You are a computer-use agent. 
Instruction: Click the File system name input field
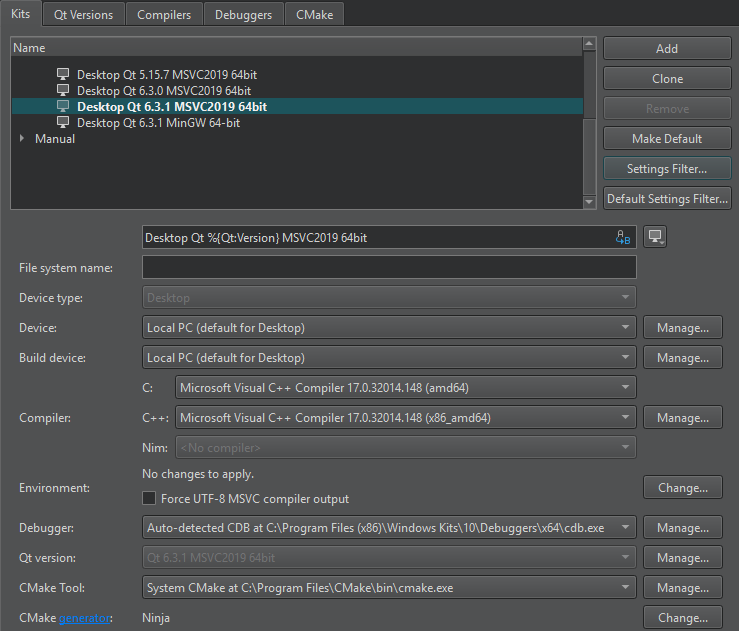click(389, 268)
